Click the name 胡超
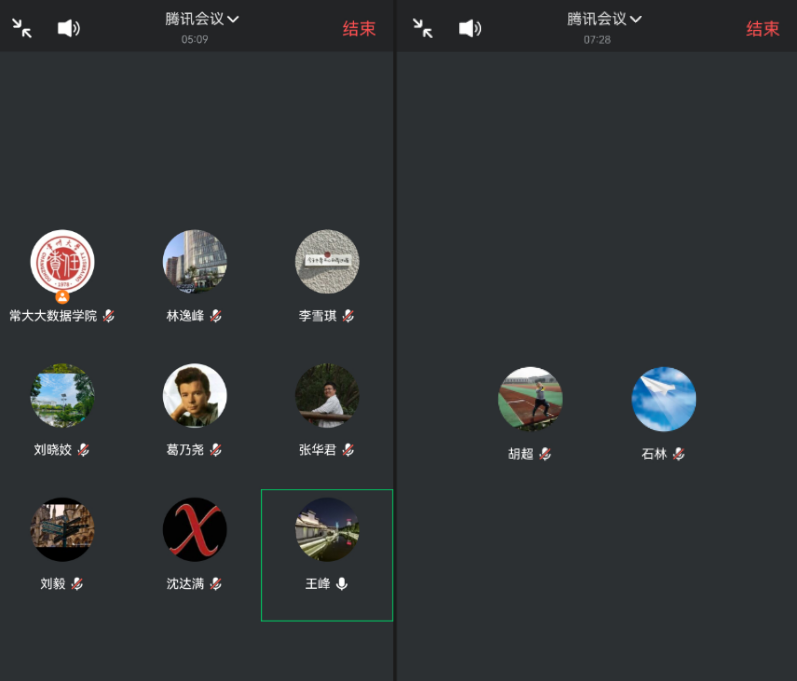 (x=520, y=453)
